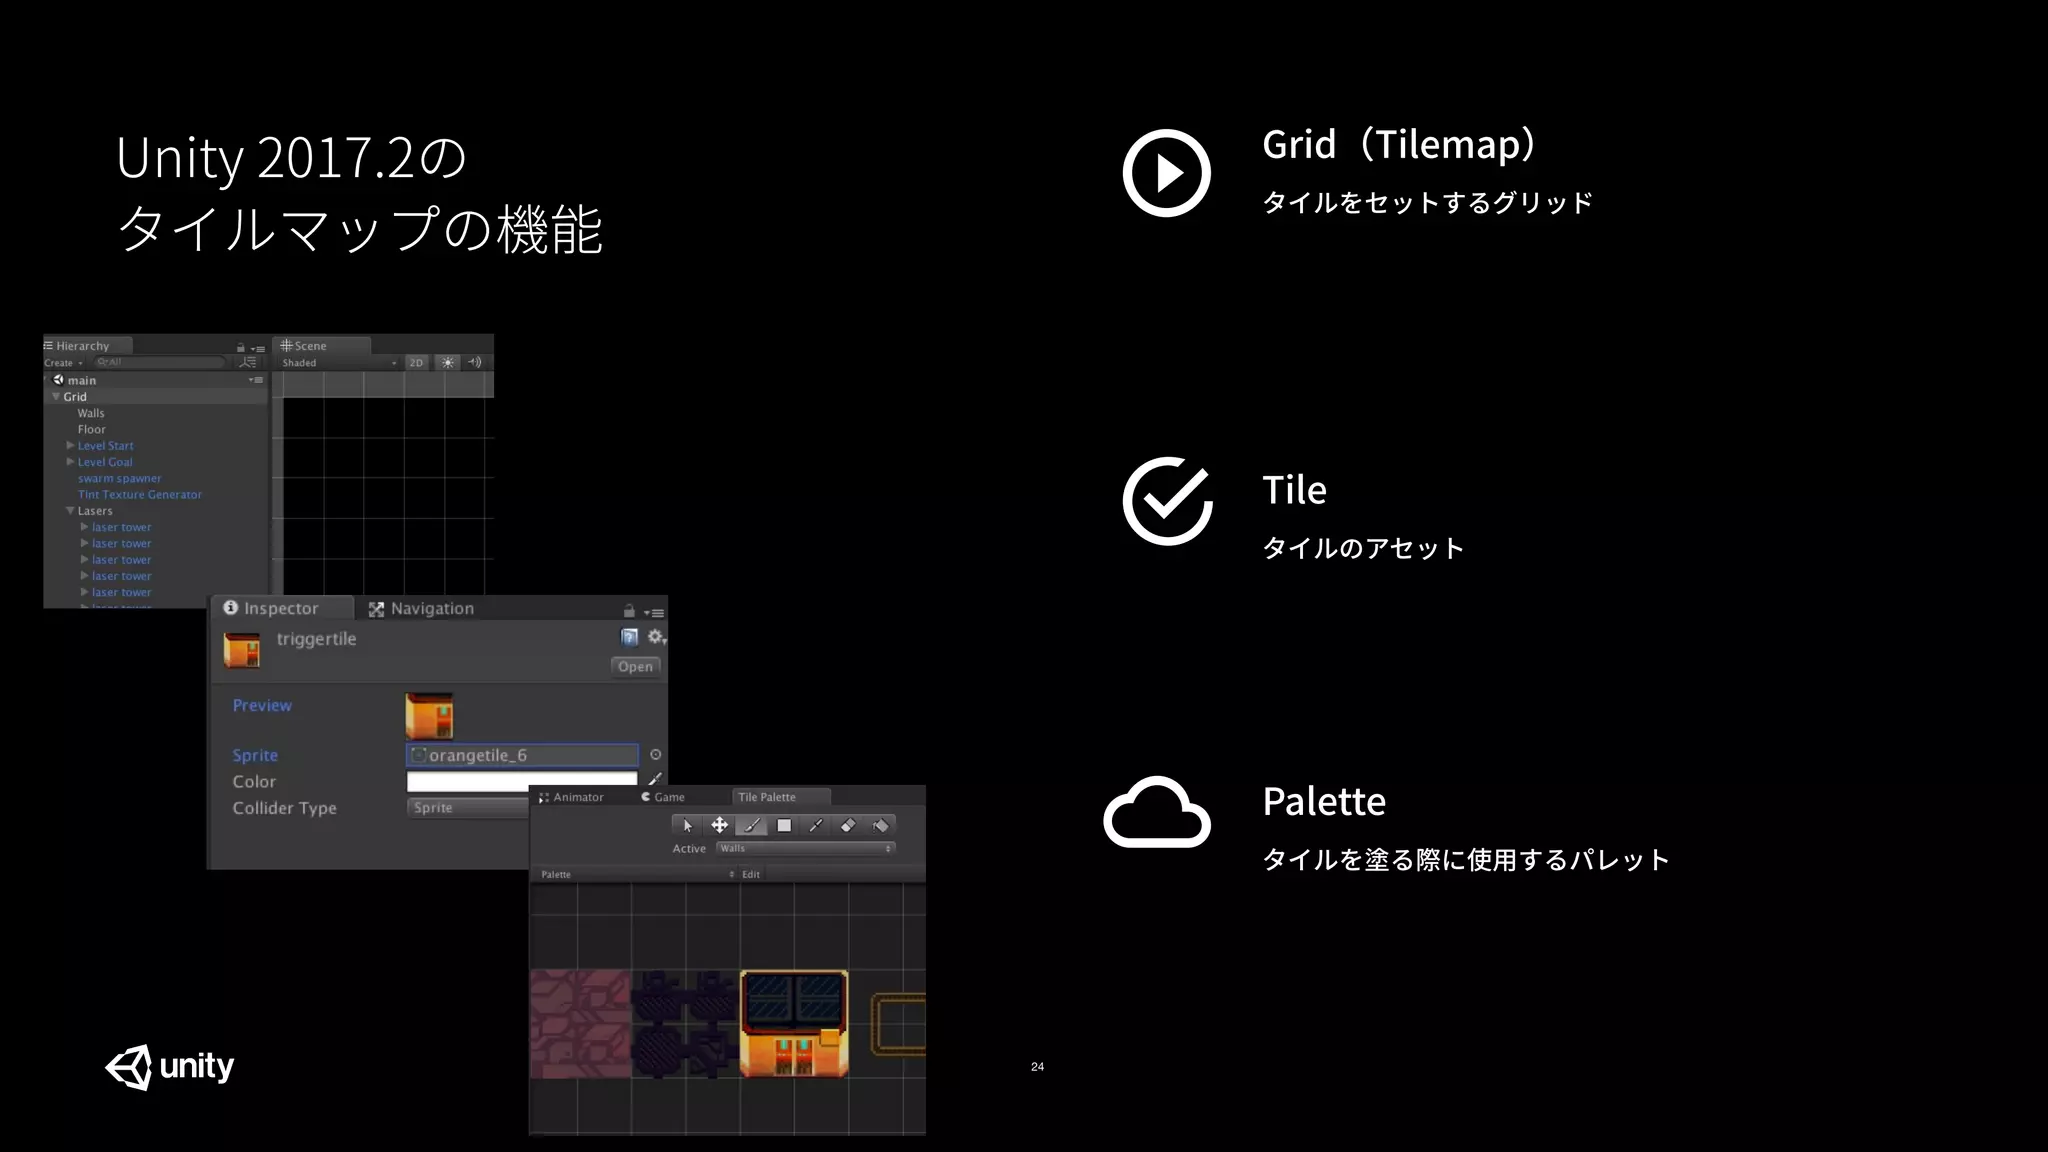Click the tile Preview thumbnail in Inspector
The image size is (2048, 1152).
point(429,716)
